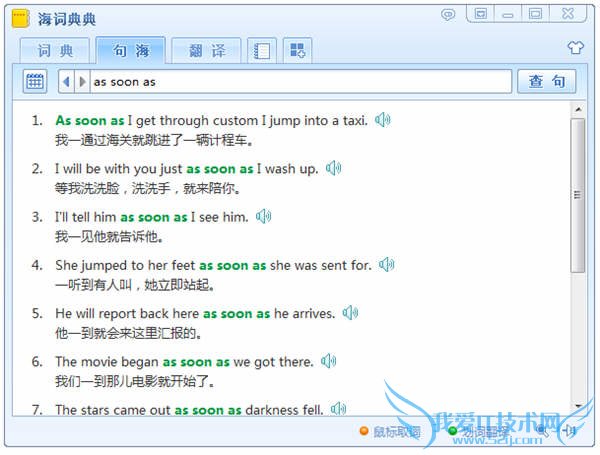Toggle 划词翻译 selection translation
600x455 pixels.
tap(479, 432)
